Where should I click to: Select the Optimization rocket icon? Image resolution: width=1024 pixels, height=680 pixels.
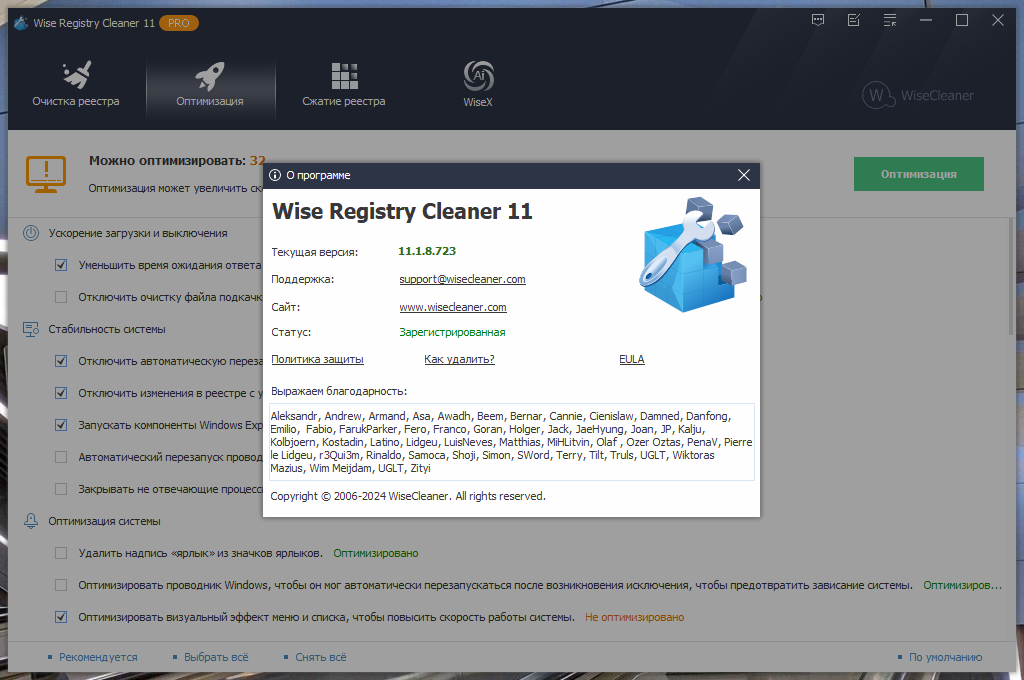coord(210,76)
